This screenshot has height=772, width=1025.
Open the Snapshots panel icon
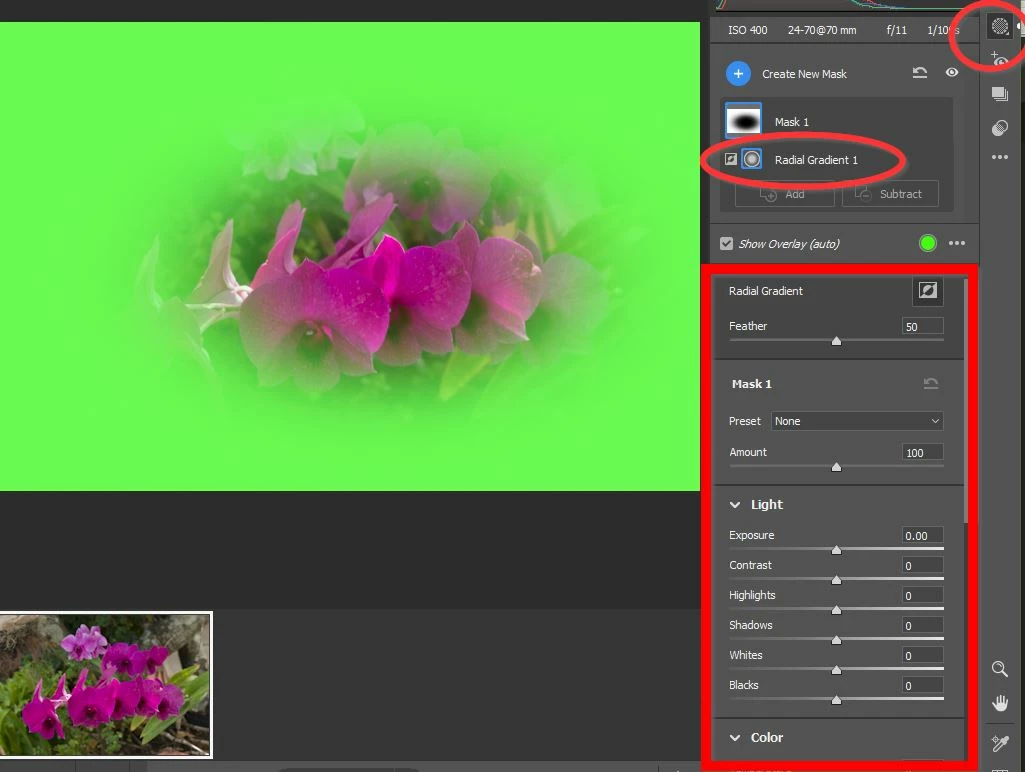tap(1000, 93)
